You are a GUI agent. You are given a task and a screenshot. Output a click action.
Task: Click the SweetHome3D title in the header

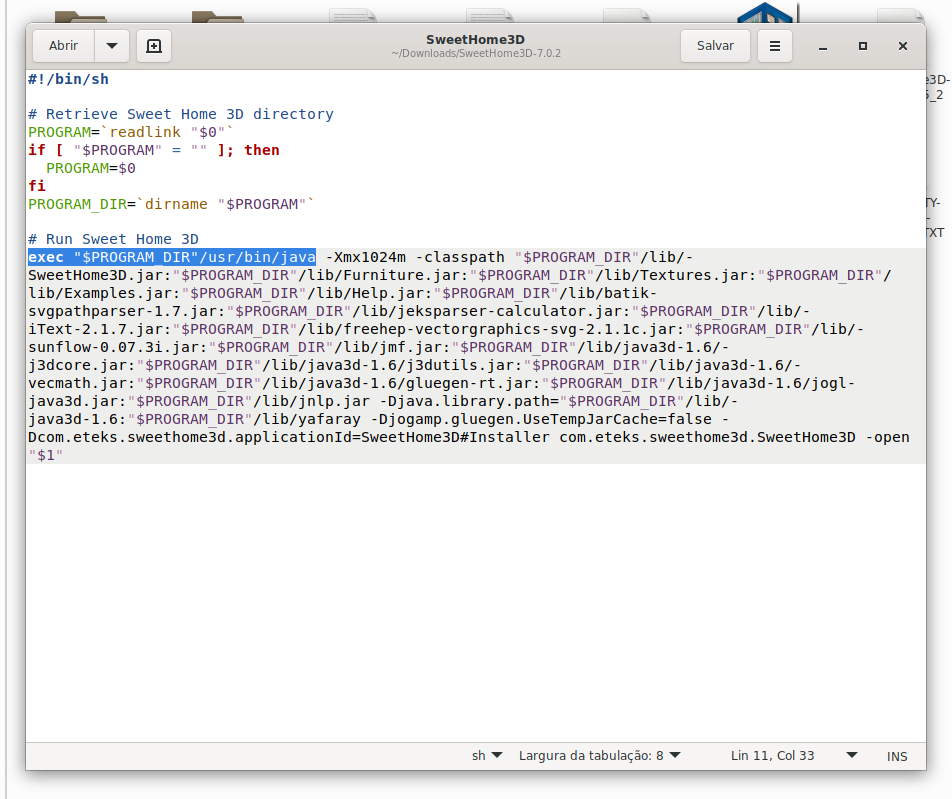click(475, 39)
